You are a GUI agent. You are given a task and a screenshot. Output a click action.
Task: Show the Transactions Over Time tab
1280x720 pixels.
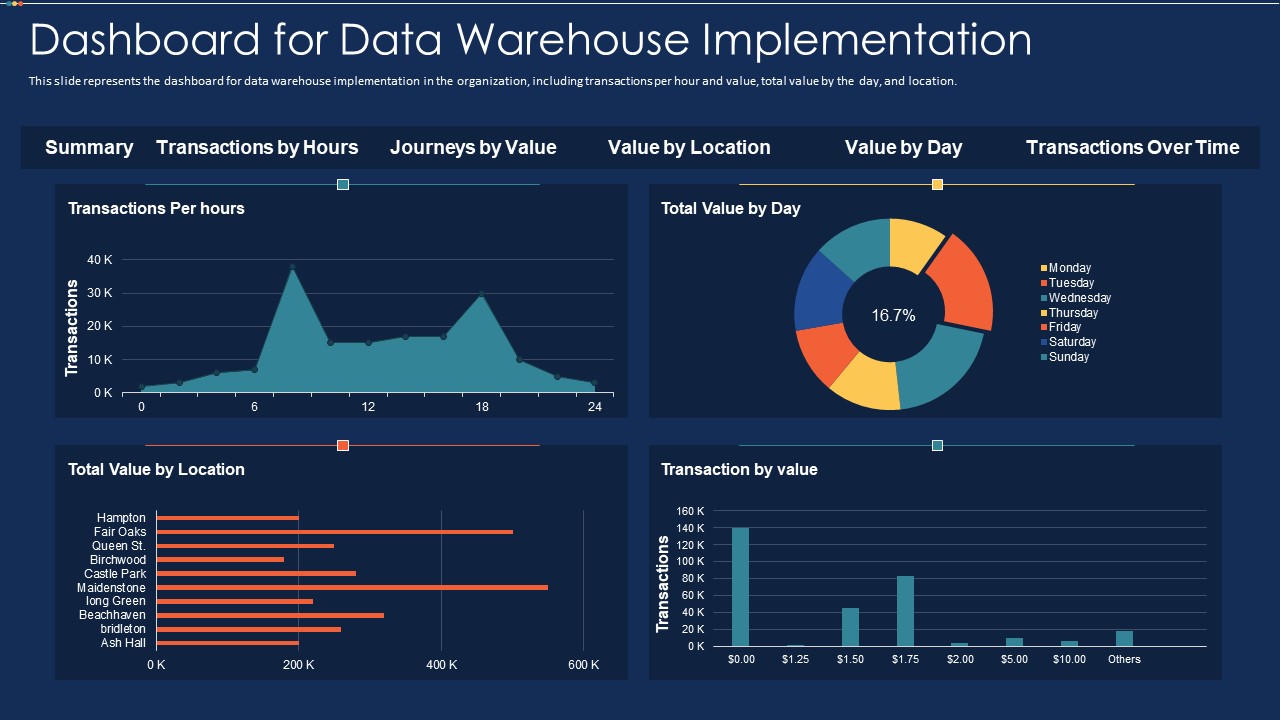1132,147
